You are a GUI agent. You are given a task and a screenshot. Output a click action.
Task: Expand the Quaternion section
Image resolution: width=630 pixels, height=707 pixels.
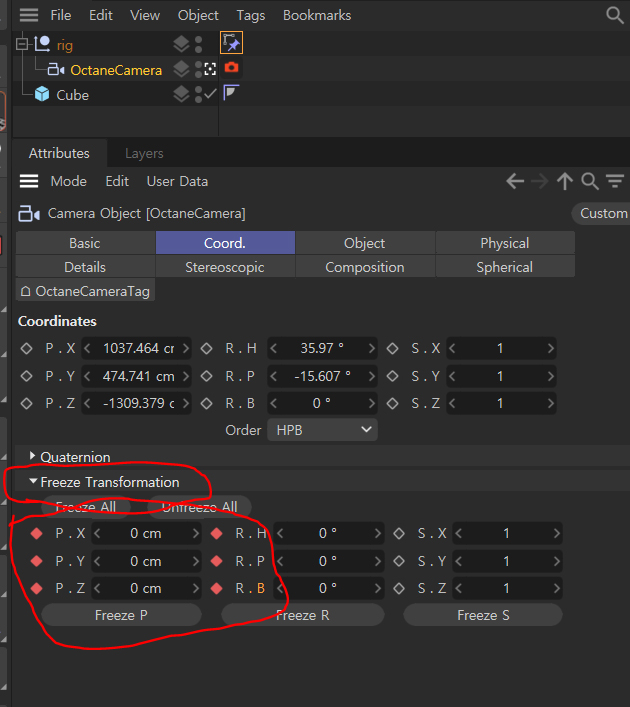pos(32,456)
